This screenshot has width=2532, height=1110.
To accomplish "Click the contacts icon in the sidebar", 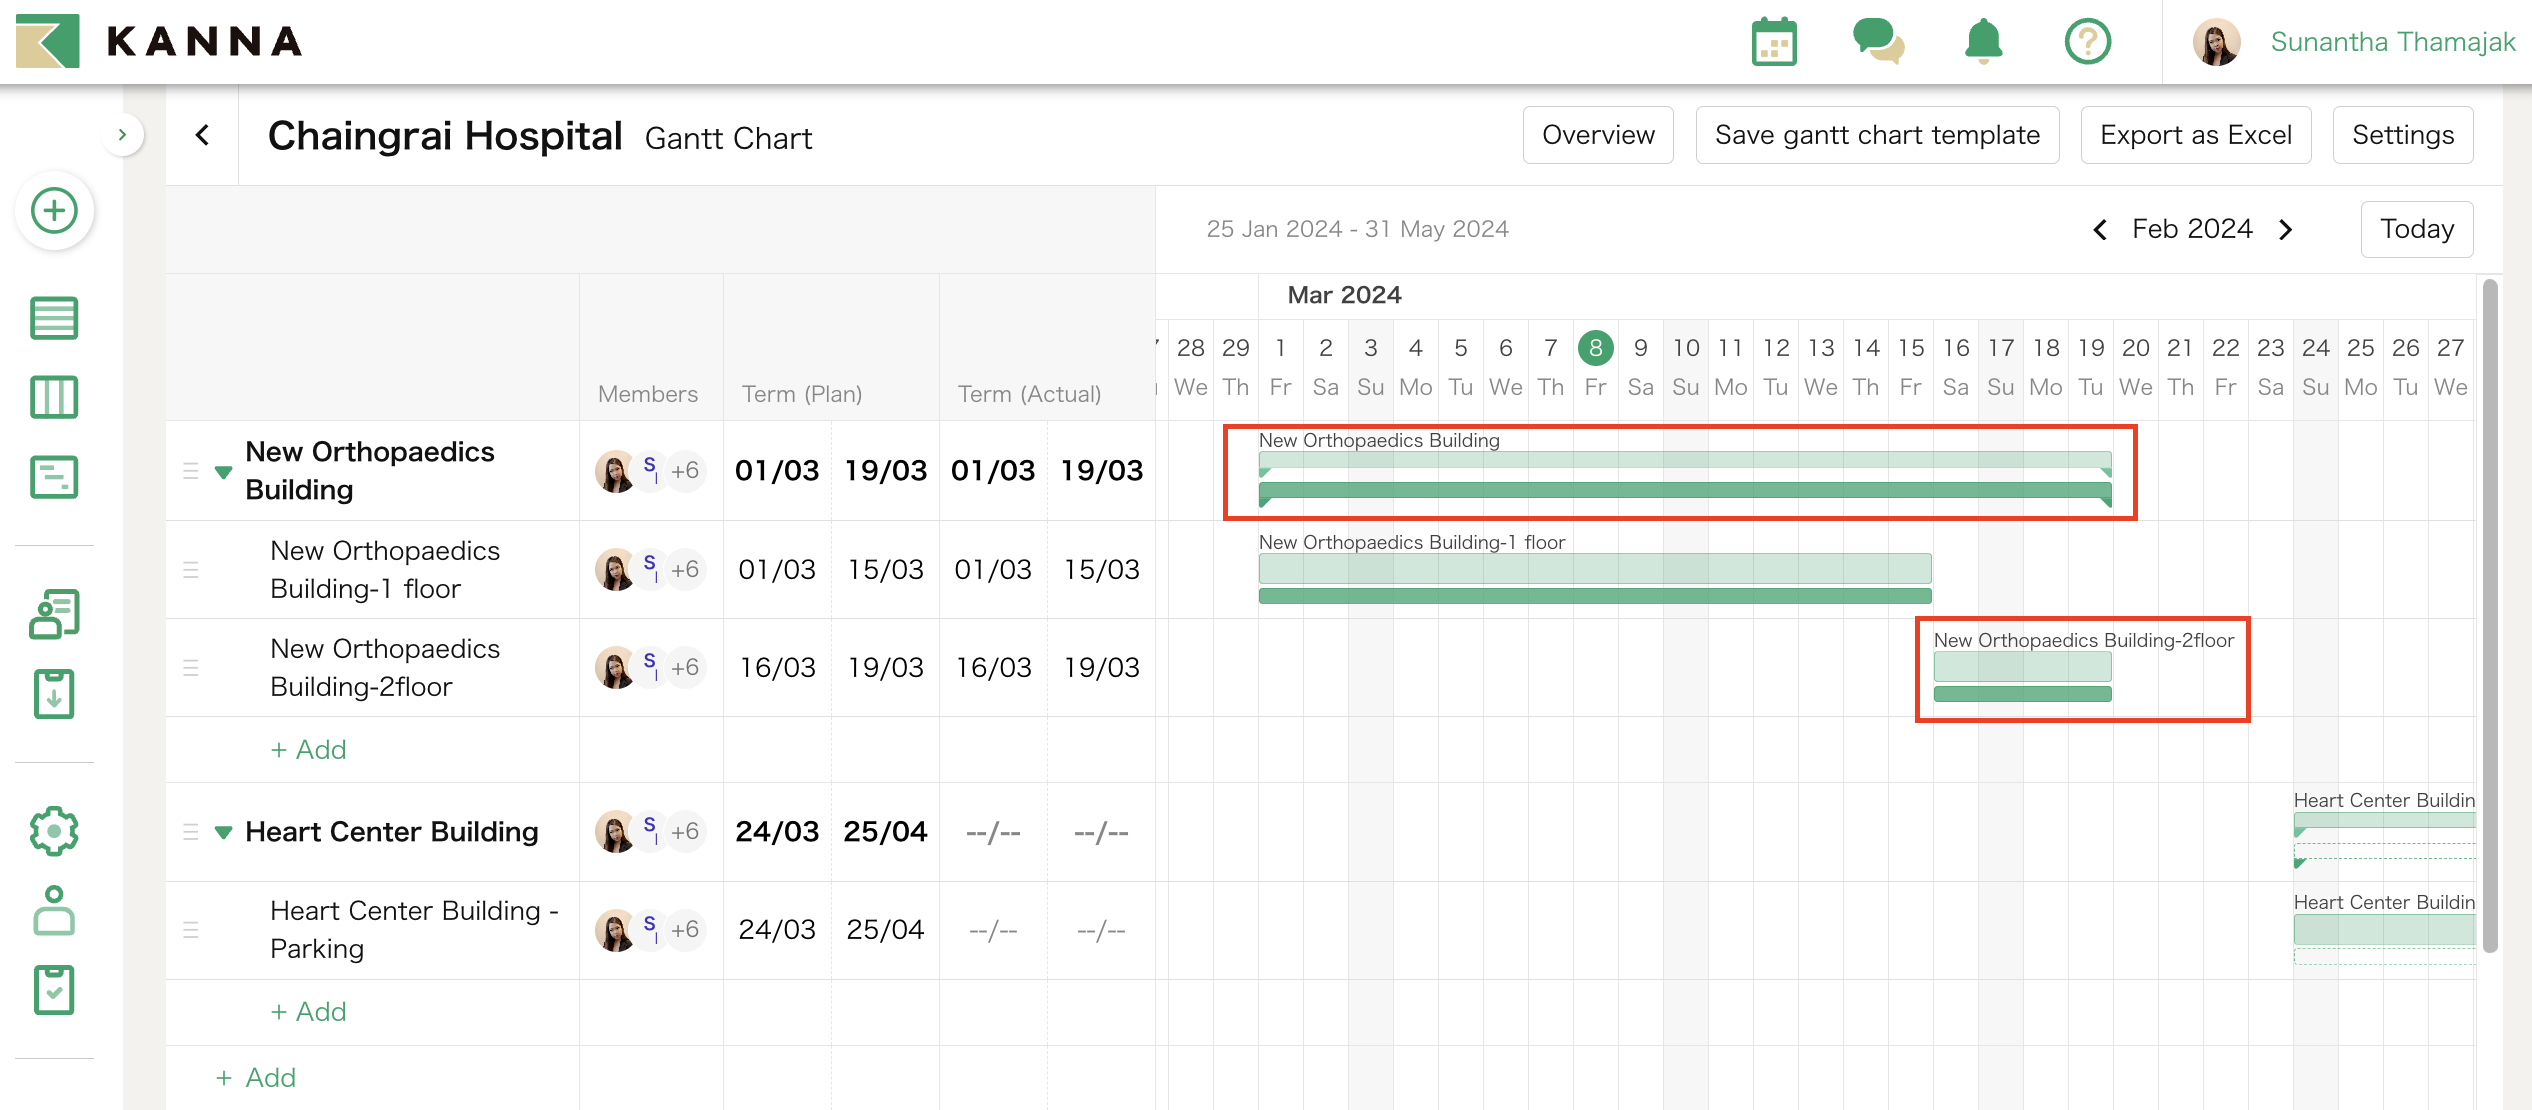I will [54, 613].
